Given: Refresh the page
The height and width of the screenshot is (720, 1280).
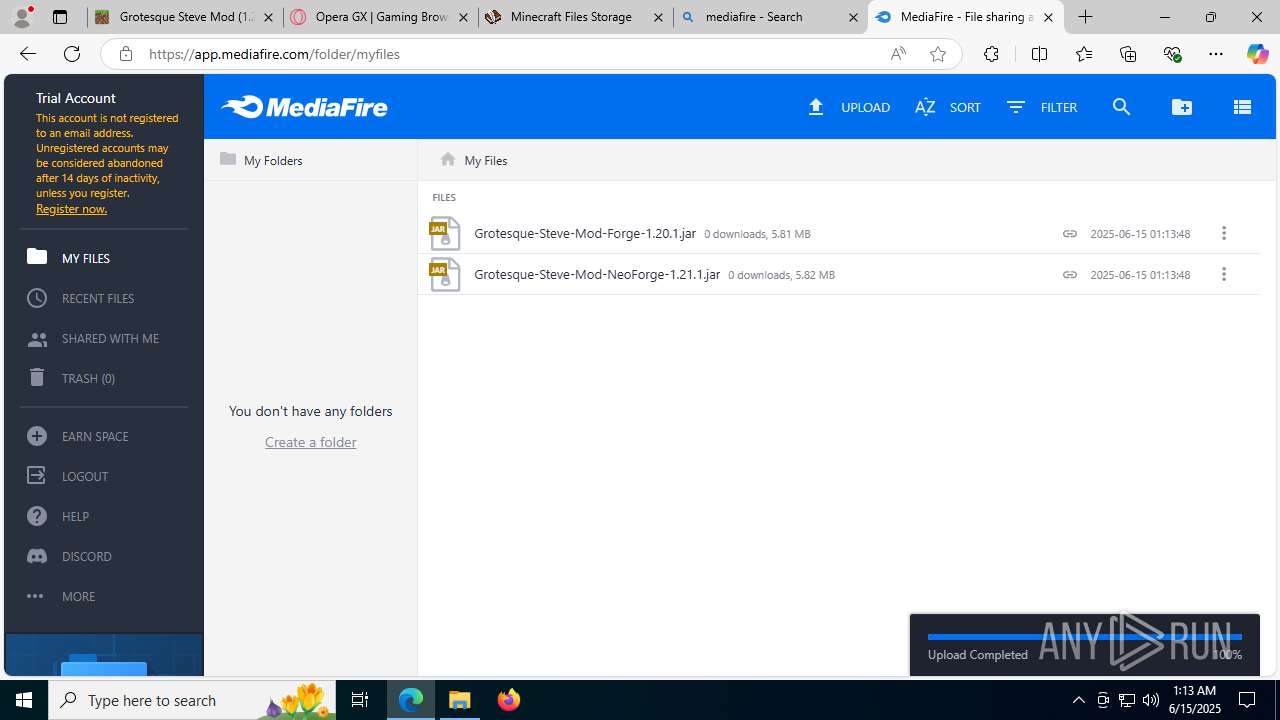Looking at the screenshot, I should [72, 54].
